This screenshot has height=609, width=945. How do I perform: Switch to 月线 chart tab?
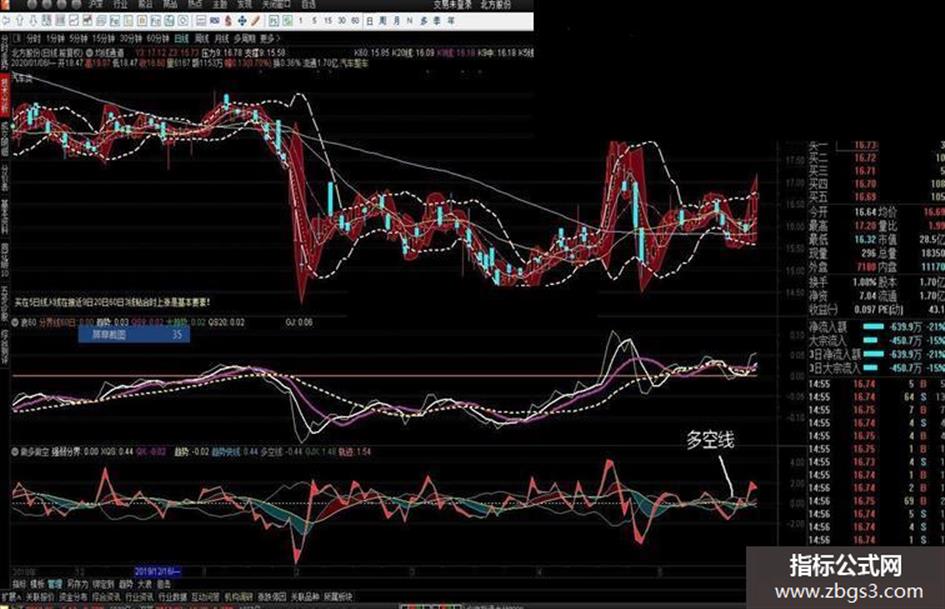point(222,38)
